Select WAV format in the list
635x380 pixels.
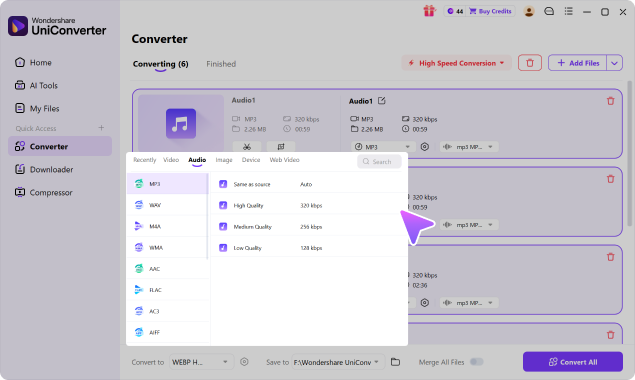[167, 205]
